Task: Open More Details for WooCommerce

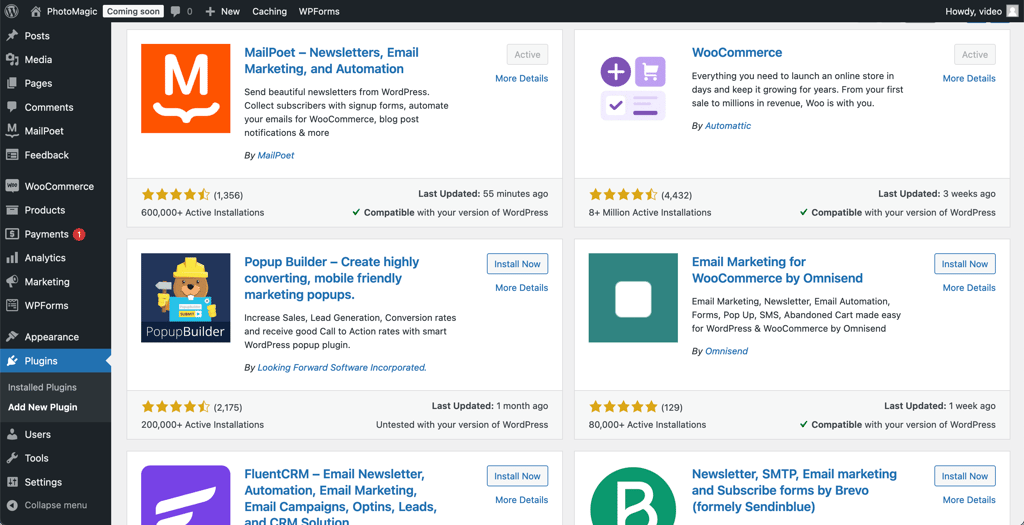Action: tap(968, 78)
